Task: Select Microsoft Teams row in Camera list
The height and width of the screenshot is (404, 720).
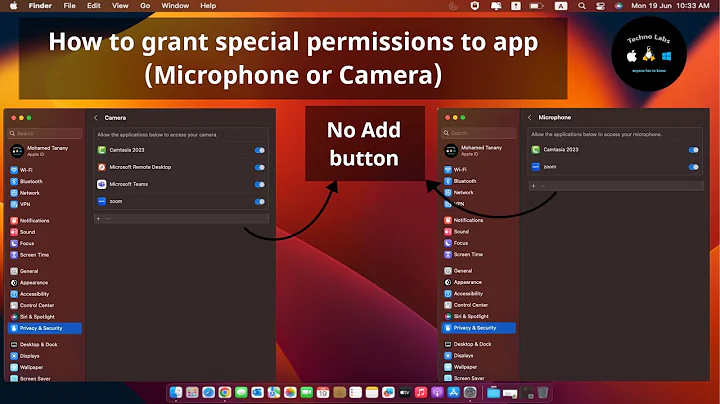Action: click(181, 185)
